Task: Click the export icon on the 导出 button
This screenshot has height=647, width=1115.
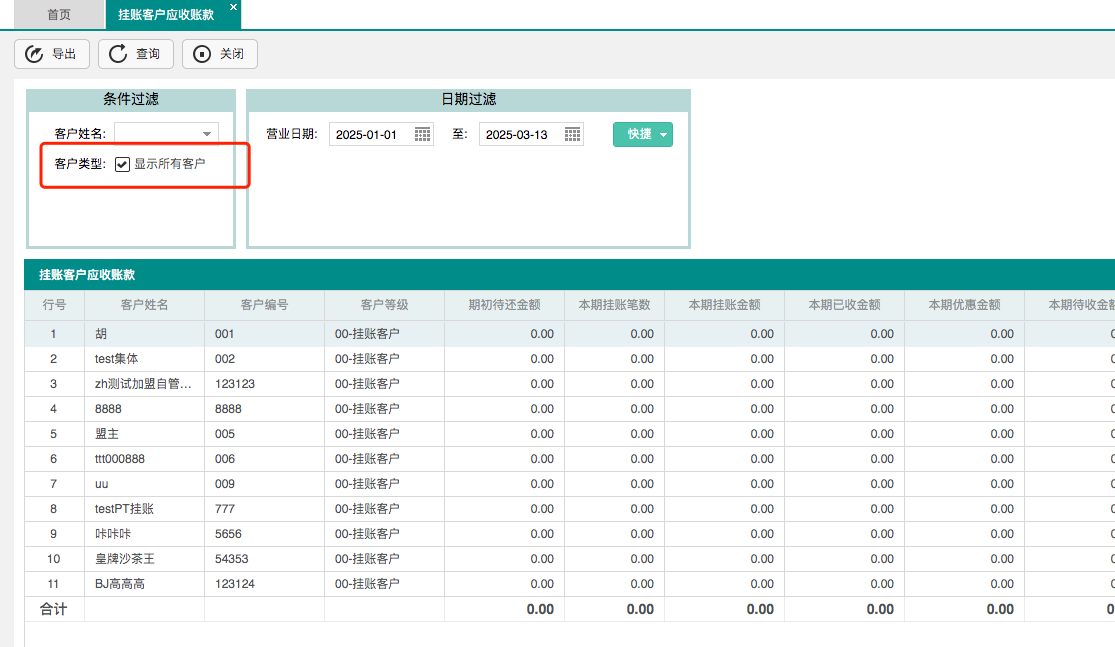Action: tap(33, 54)
